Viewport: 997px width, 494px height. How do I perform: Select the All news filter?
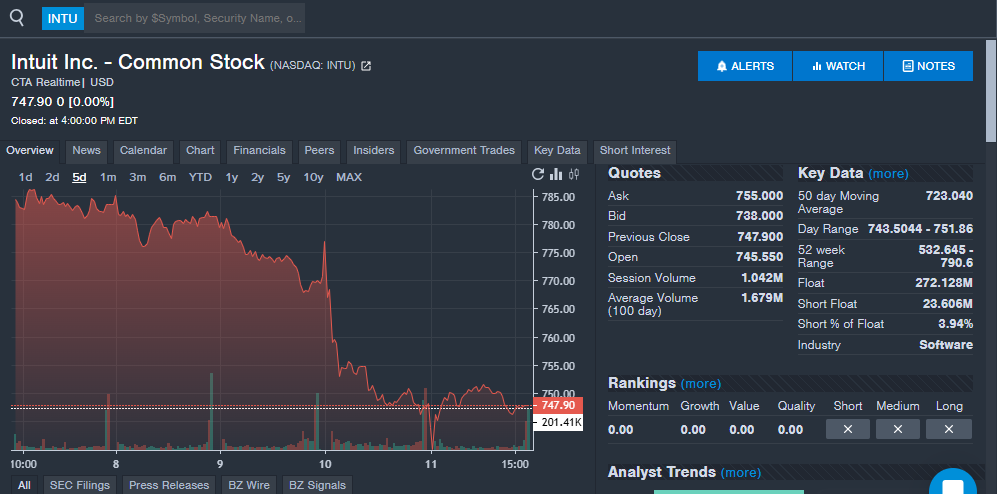24,485
